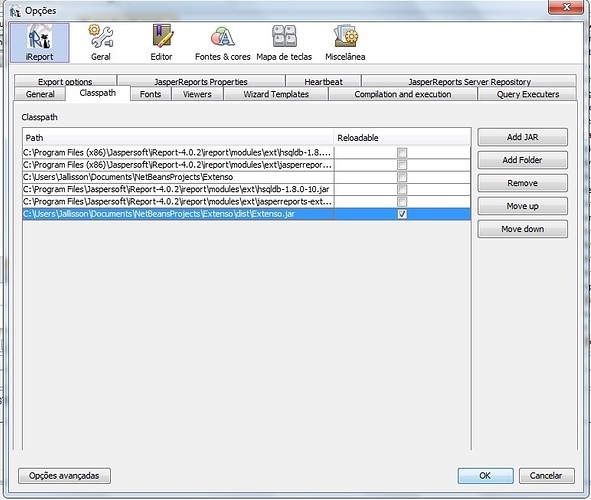Go to the Query Executers tab
The image size is (591, 500).
pos(527,94)
